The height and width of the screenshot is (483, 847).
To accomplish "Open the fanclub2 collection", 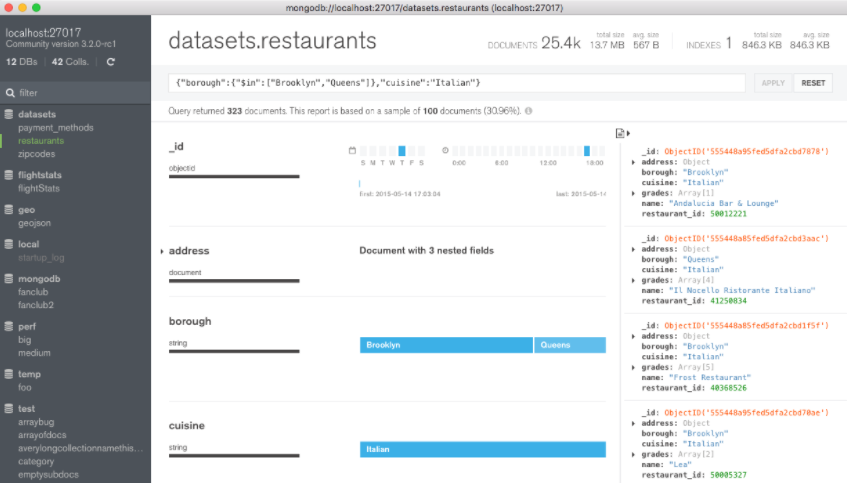I will click(x=36, y=305).
